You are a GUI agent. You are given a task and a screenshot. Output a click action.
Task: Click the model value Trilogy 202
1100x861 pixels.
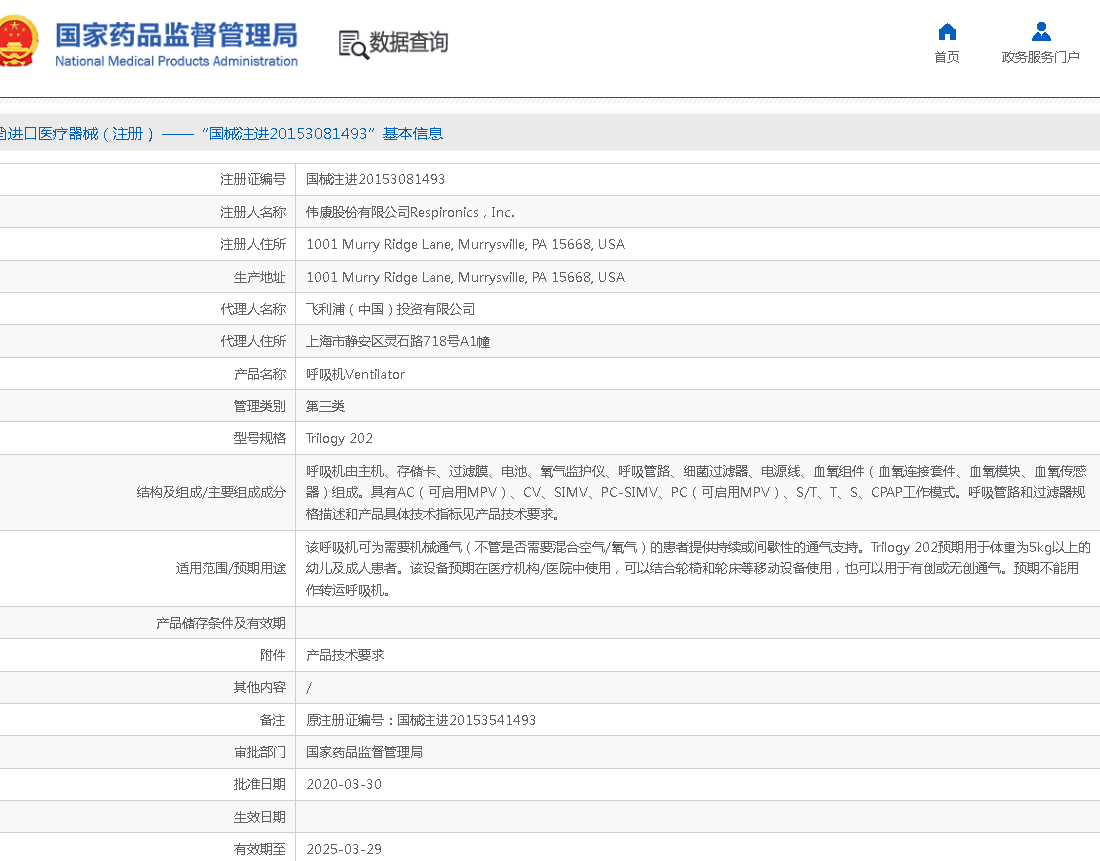[x=339, y=438]
